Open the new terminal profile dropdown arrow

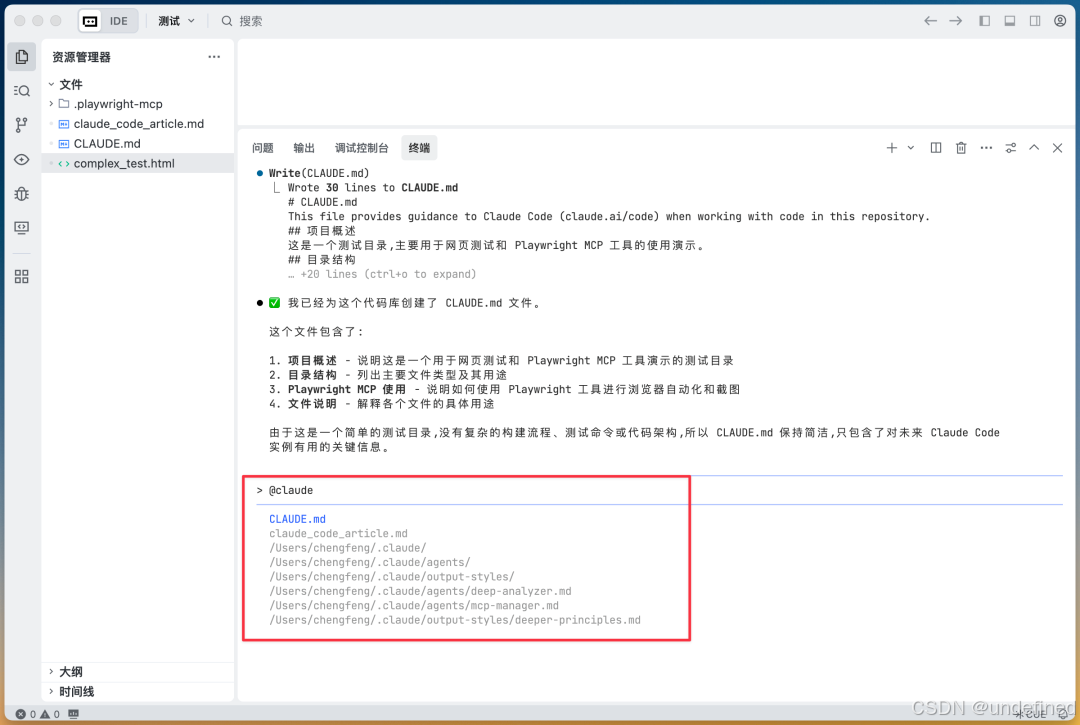(x=911, y=148)
